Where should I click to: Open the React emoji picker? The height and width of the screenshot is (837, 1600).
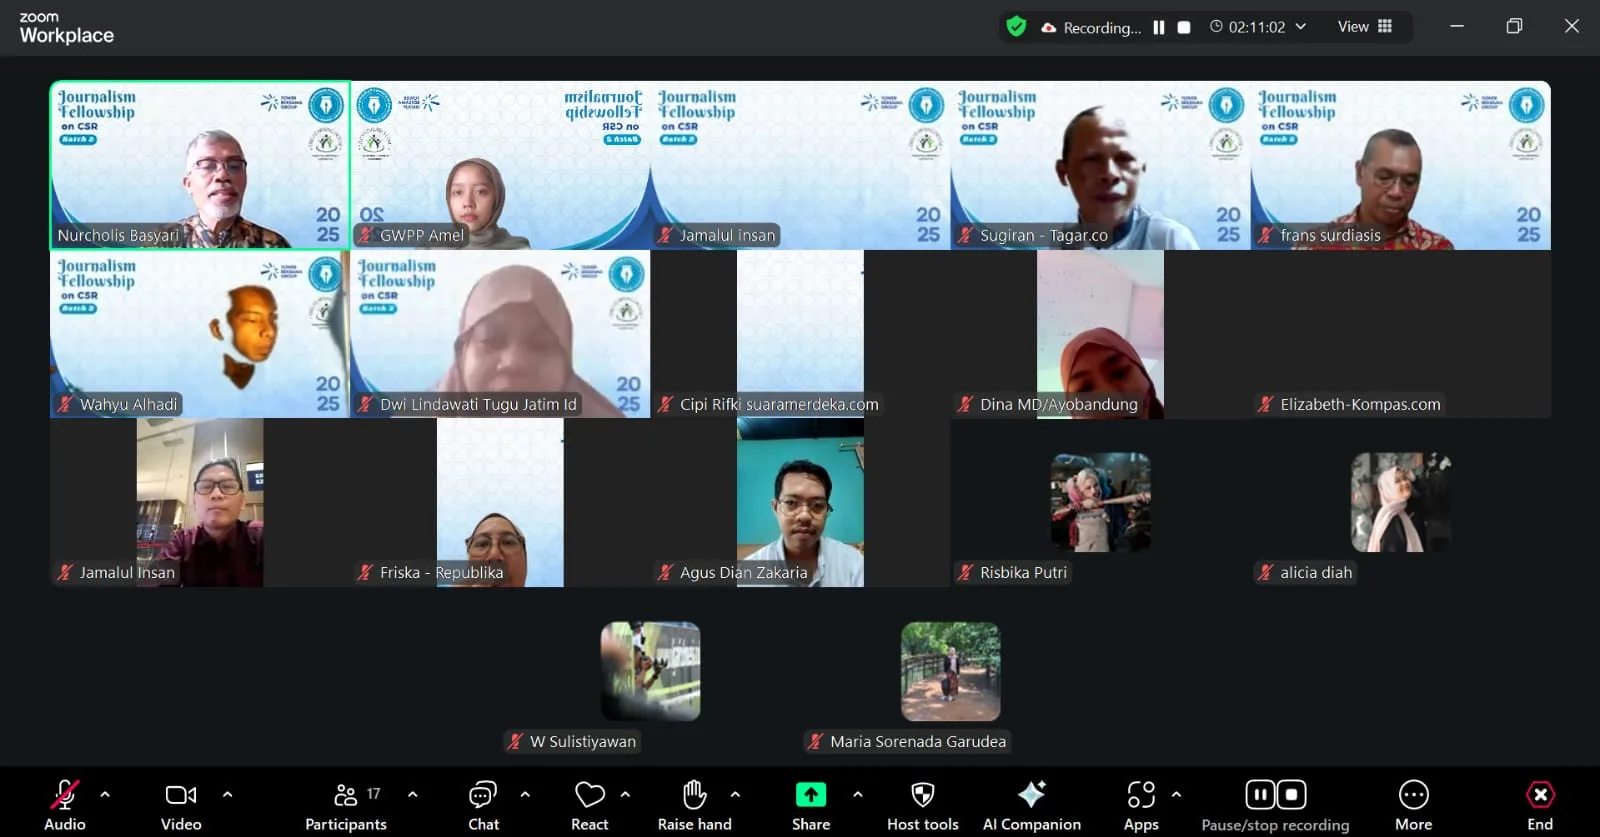point(590,805)
